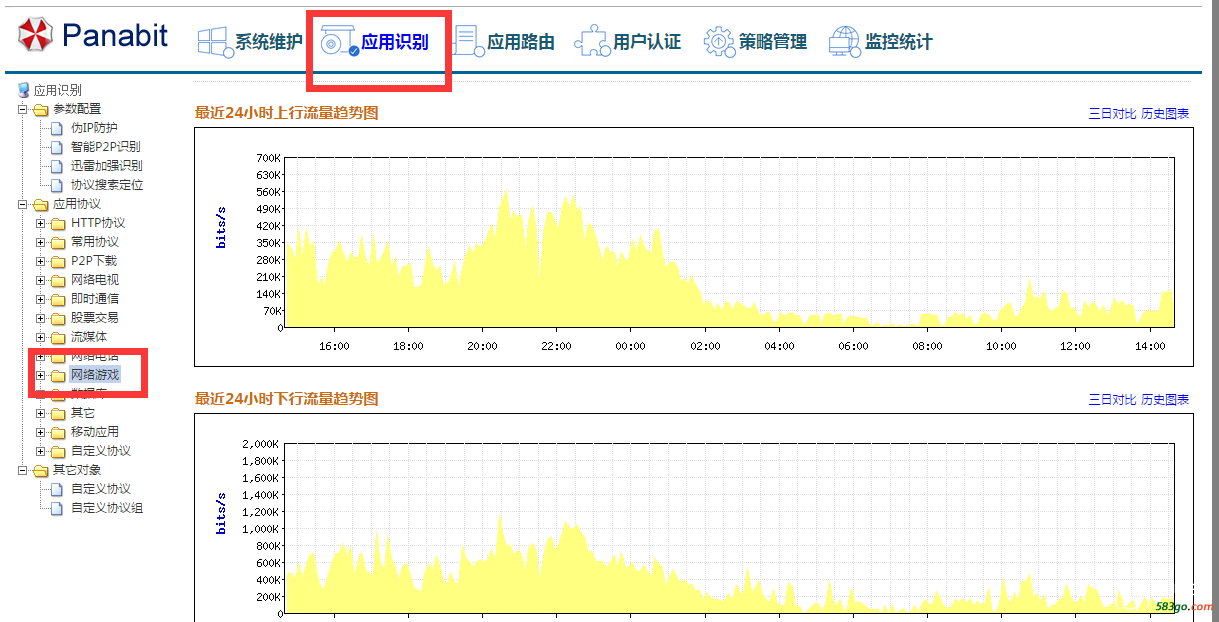Open the 监控统计 menu label
1219x622 pixels.
pos(898,42)
